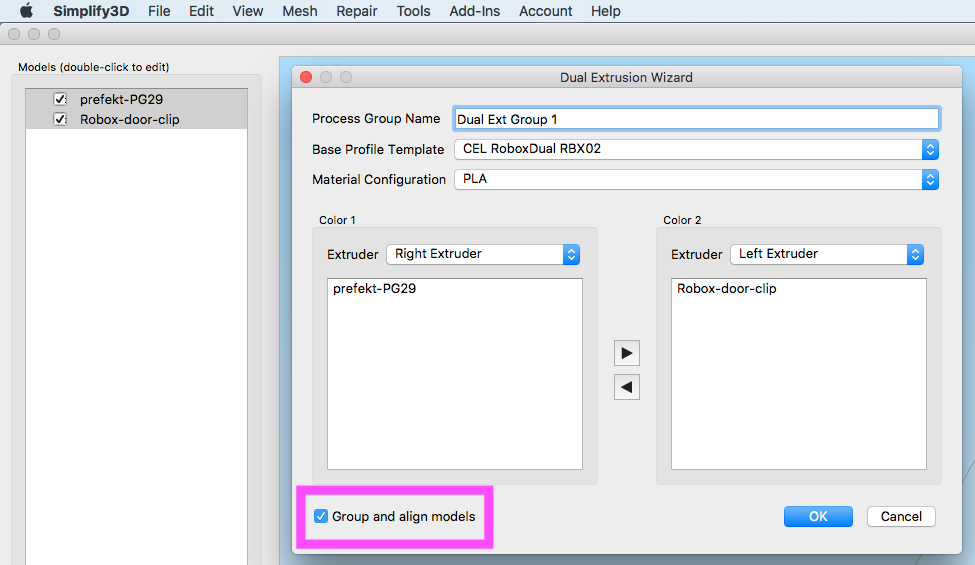Open the Color 1 Extruder dropdown
Image resolution: width=975 pixels, height=565 pixels.
pos(483,254)
